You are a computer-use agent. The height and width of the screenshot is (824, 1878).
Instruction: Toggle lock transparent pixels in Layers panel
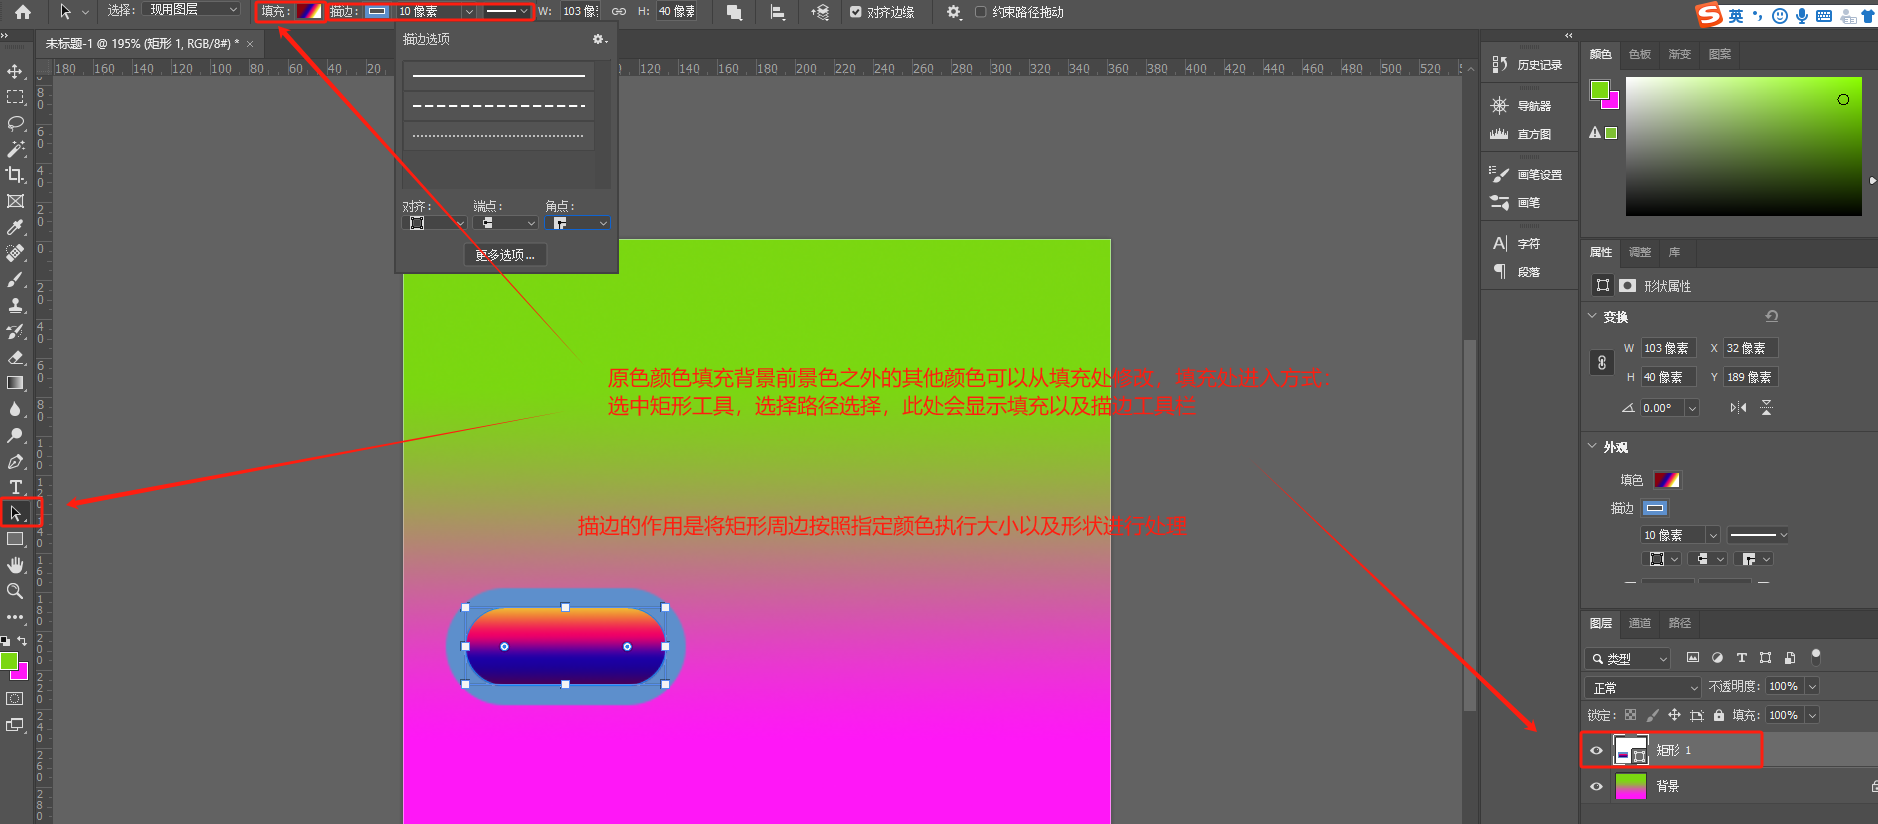pos(1630,715)
